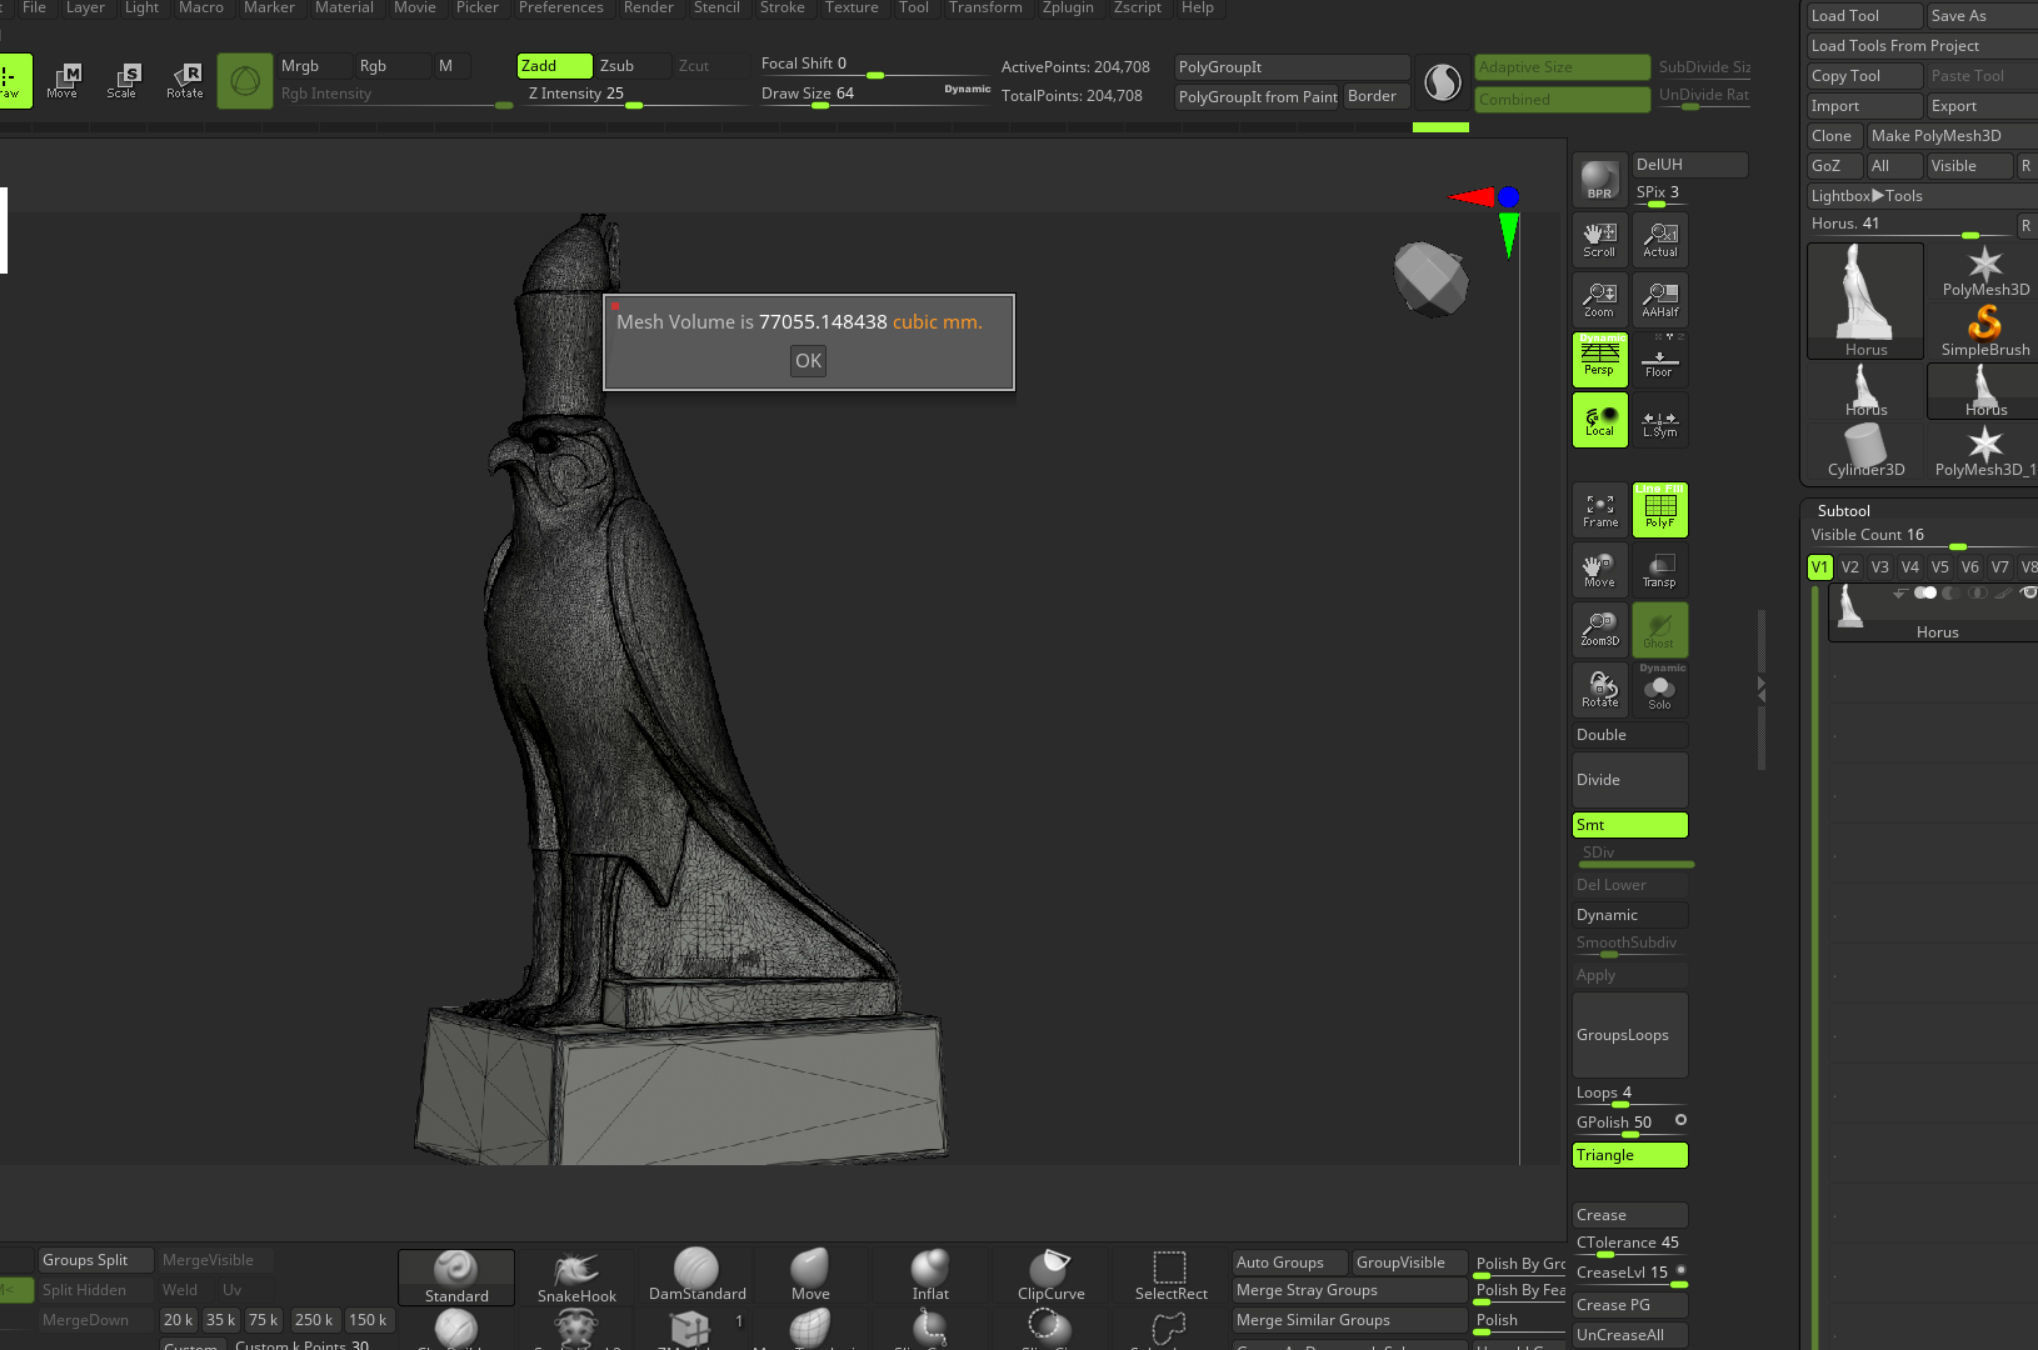Click the L.Sym icon

[x=1660, y=420]
